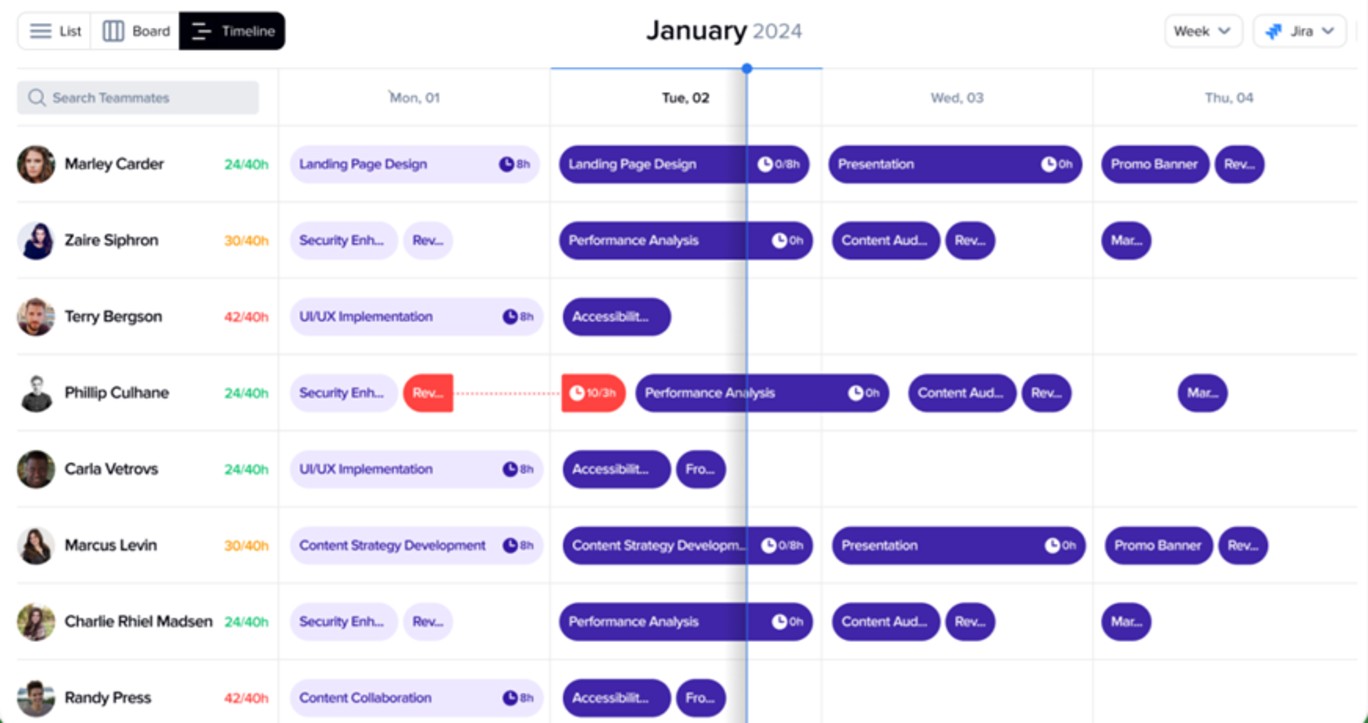The width and height of the screenshot is (1368, 723).
Task: Click the clock icon on Randy's Content Collaboration
Action: coord(510,698)
